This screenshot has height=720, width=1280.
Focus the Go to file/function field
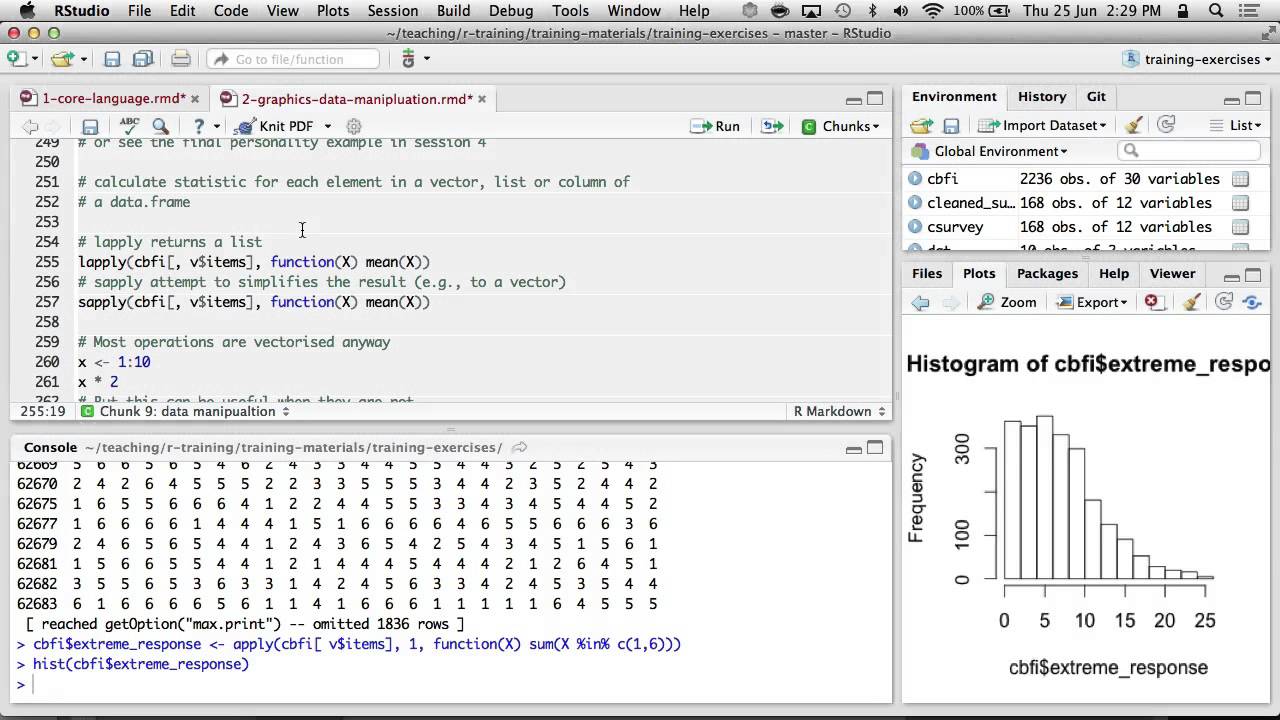tap(293, 59)
